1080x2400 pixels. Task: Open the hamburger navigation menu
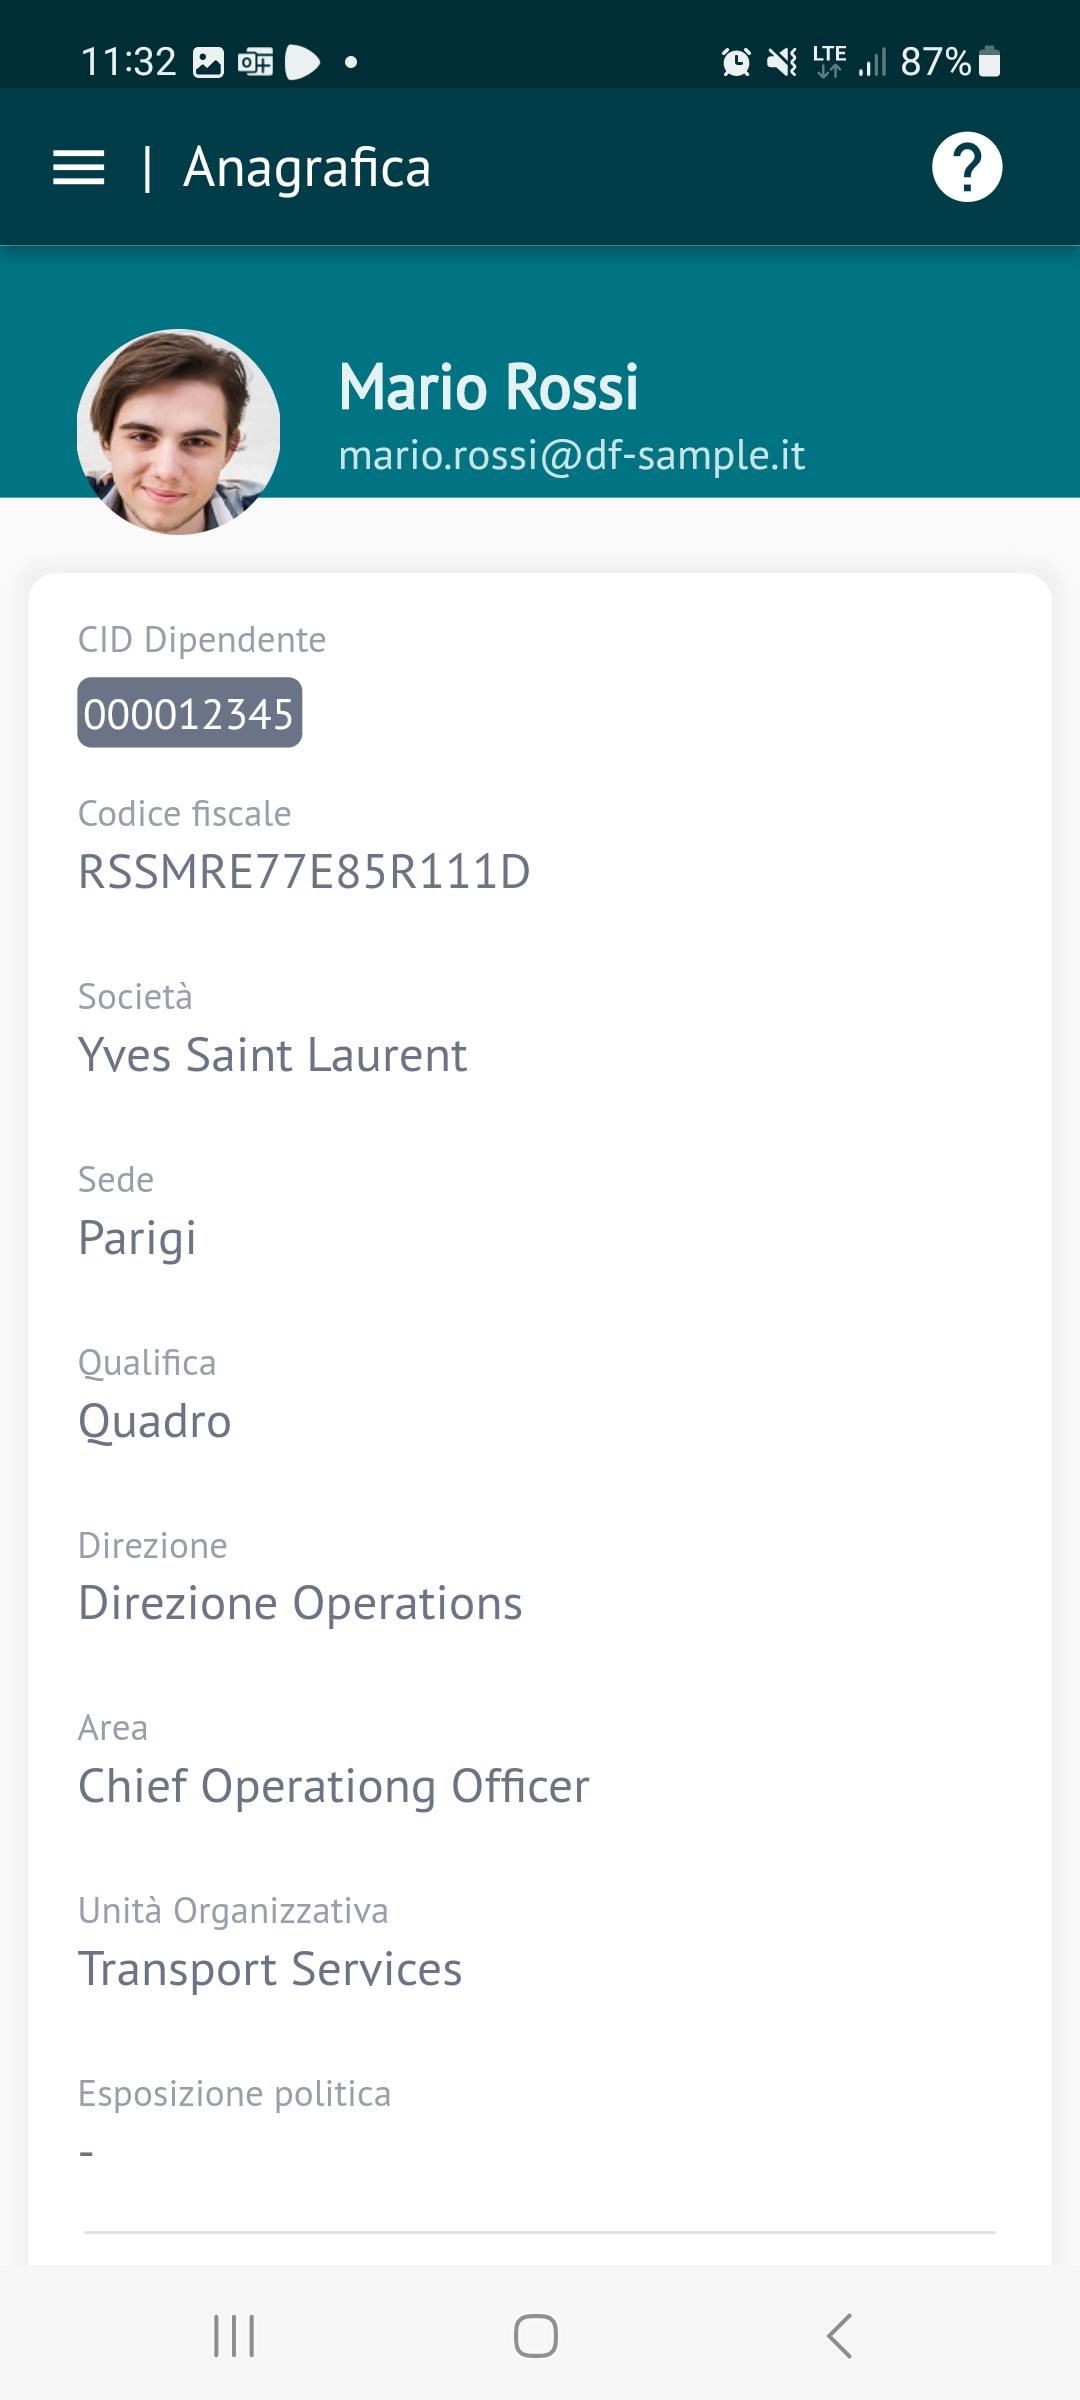(x=78, y=168)
